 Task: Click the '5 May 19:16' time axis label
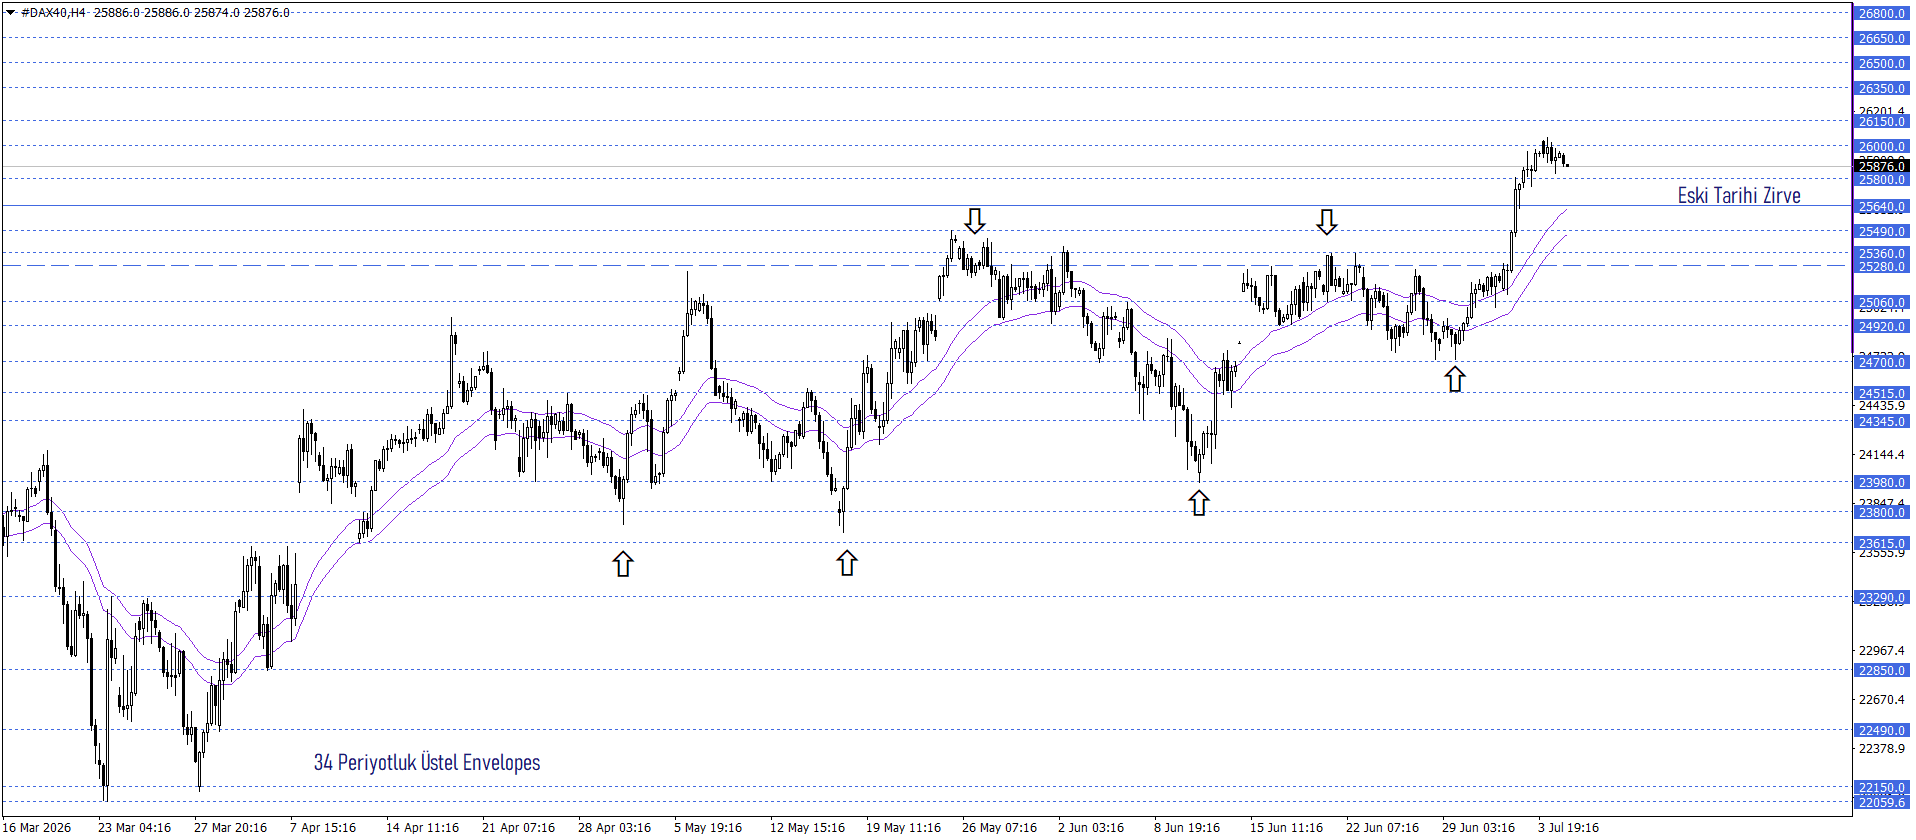point(708,827)
